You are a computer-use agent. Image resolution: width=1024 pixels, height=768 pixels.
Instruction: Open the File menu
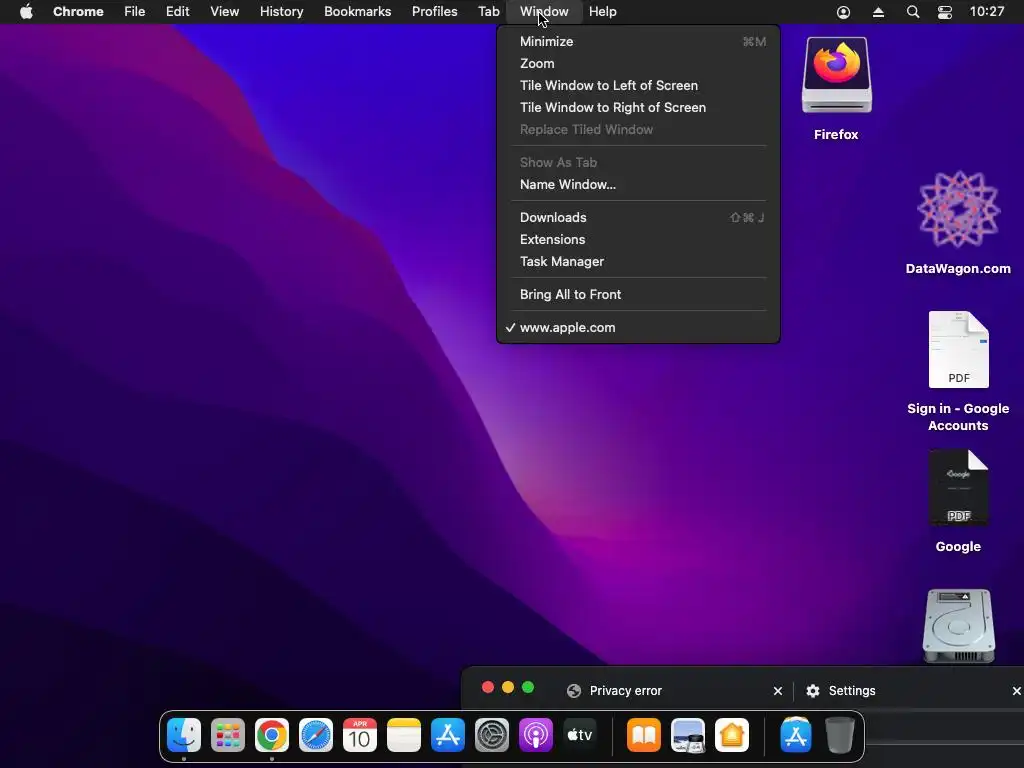coord(135,12)
